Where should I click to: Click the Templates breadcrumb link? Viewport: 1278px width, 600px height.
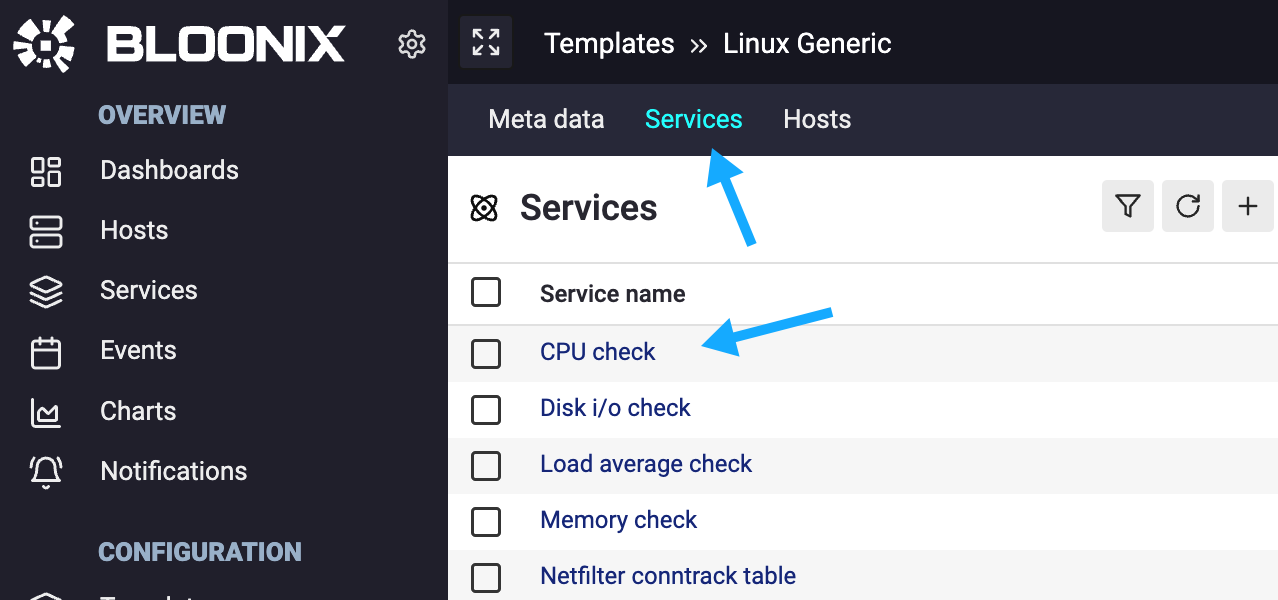609,44
